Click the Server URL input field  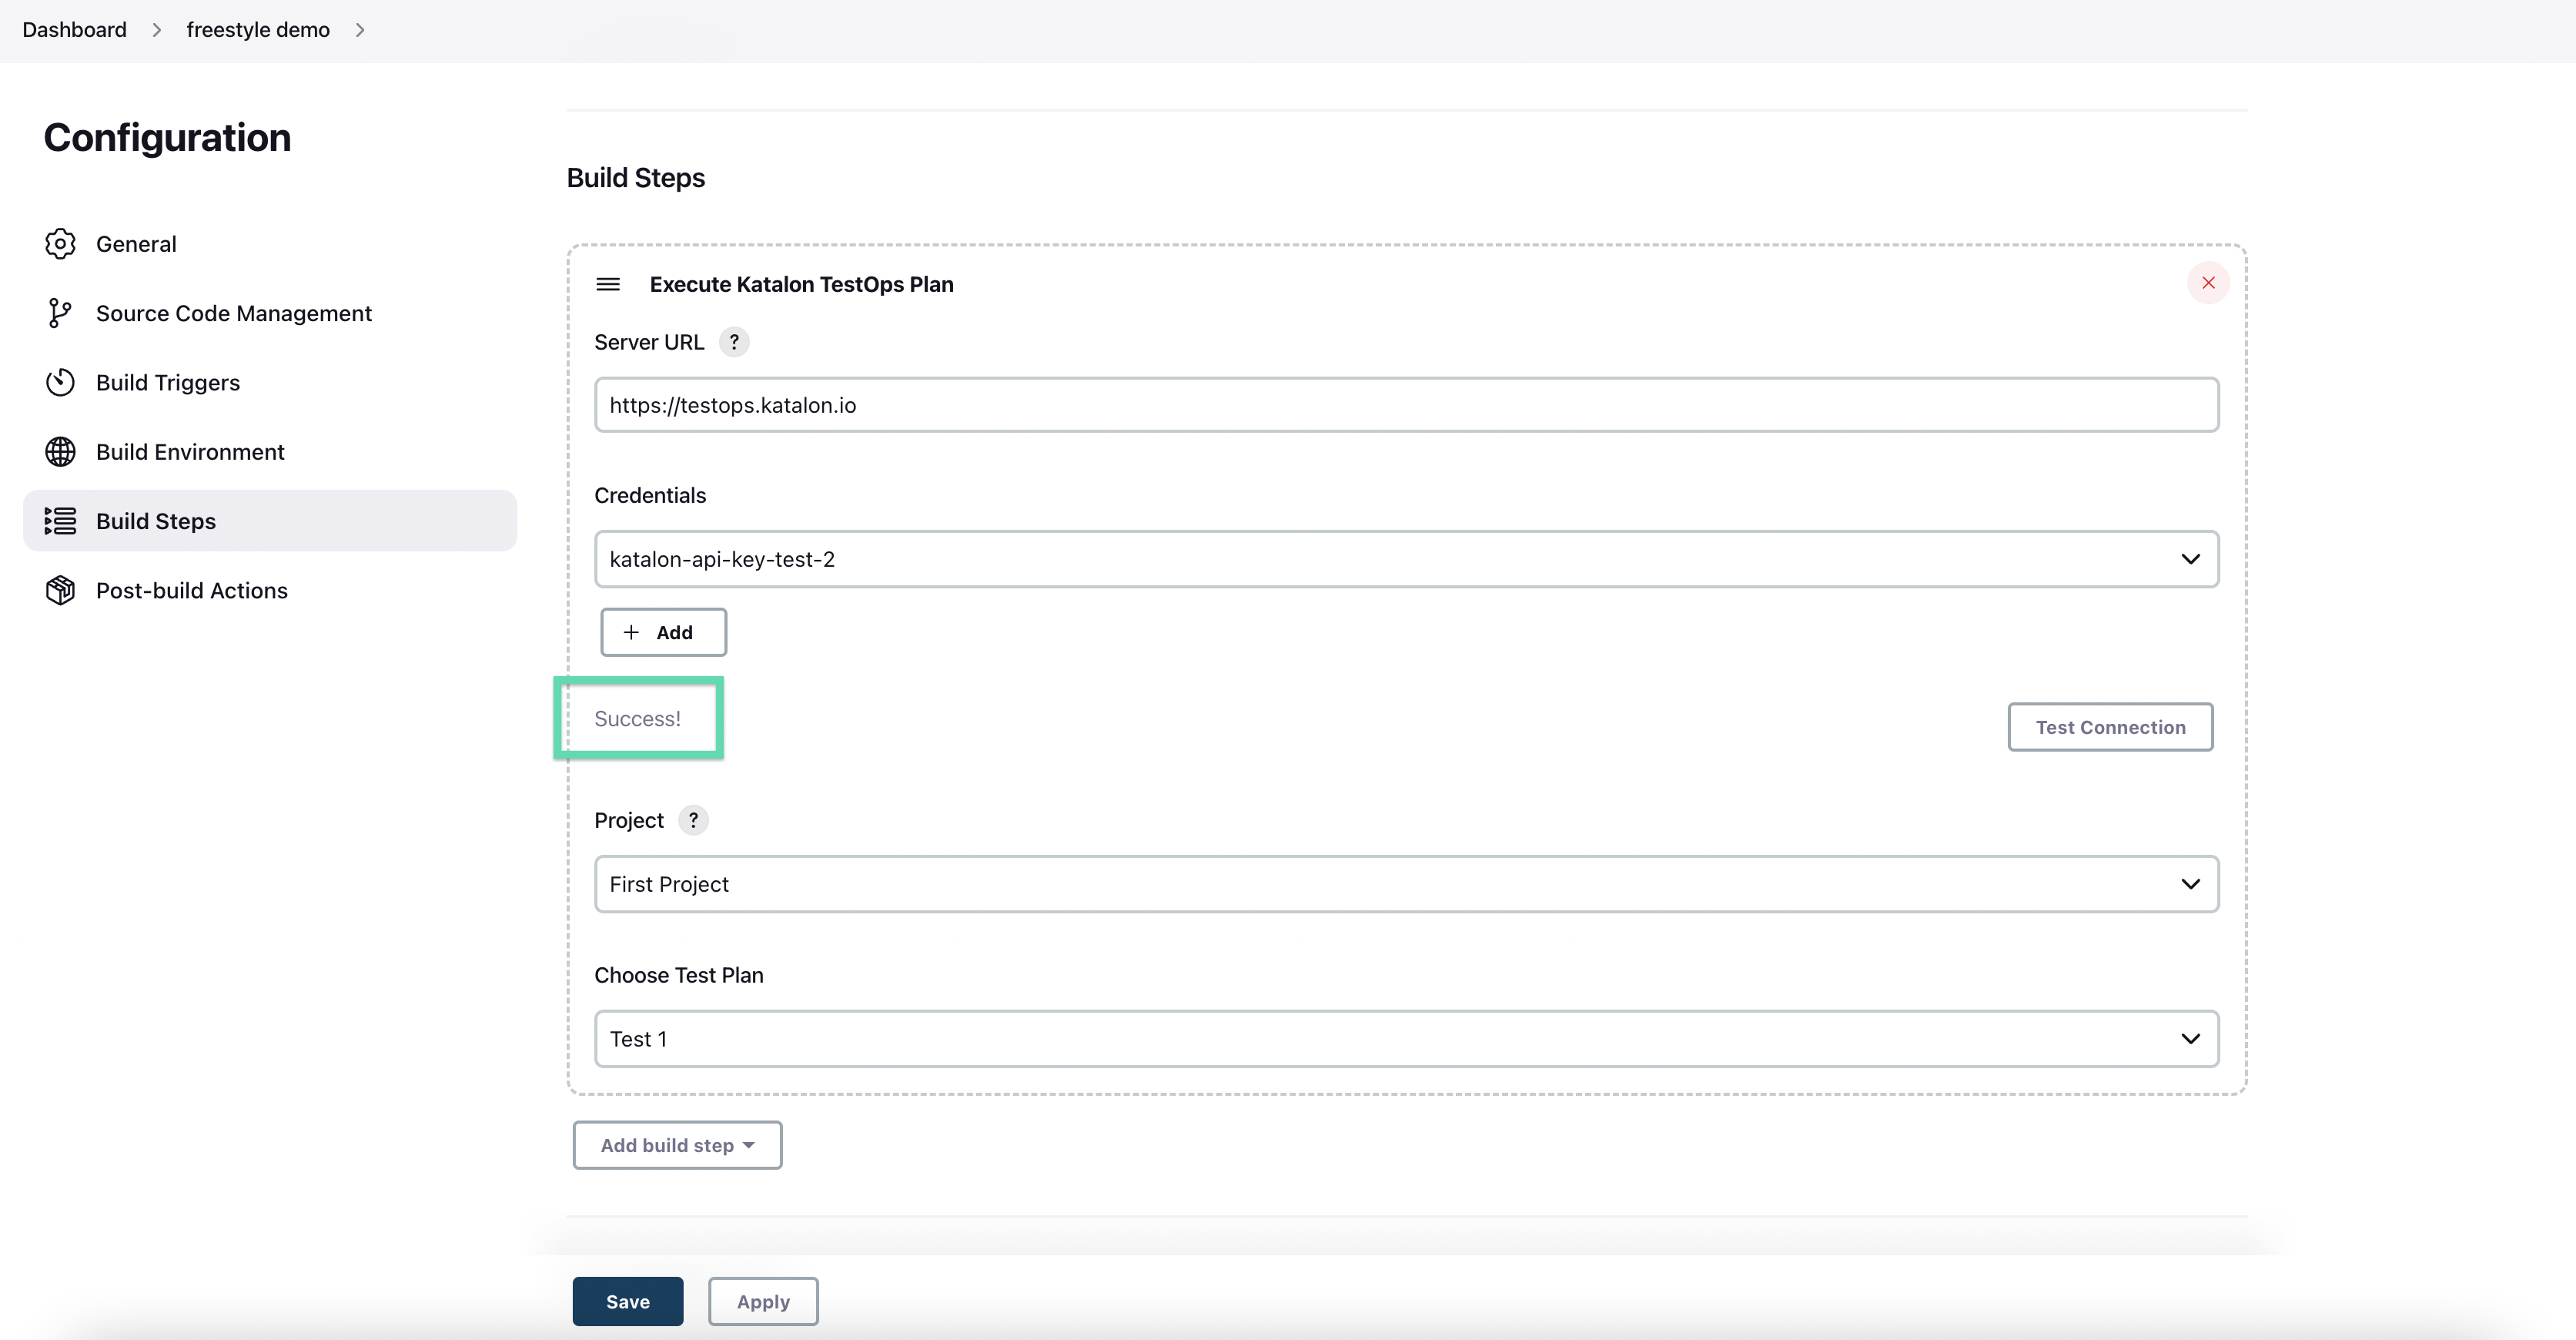(1407, 404)
